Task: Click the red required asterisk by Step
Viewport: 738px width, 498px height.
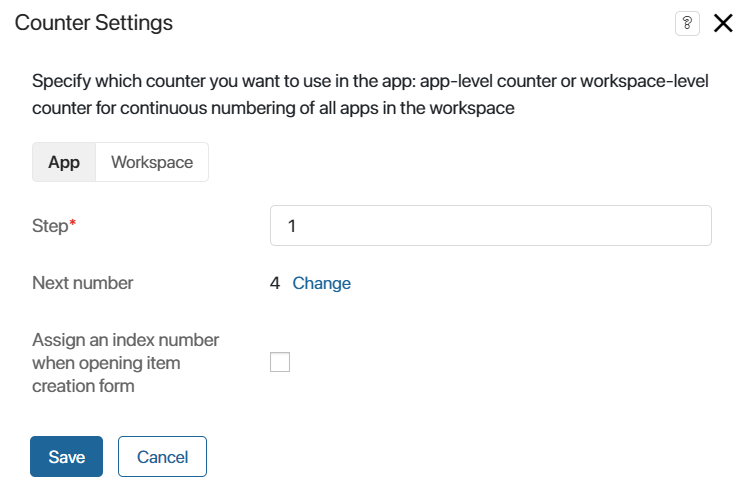Action: click(x=72, y=222)
